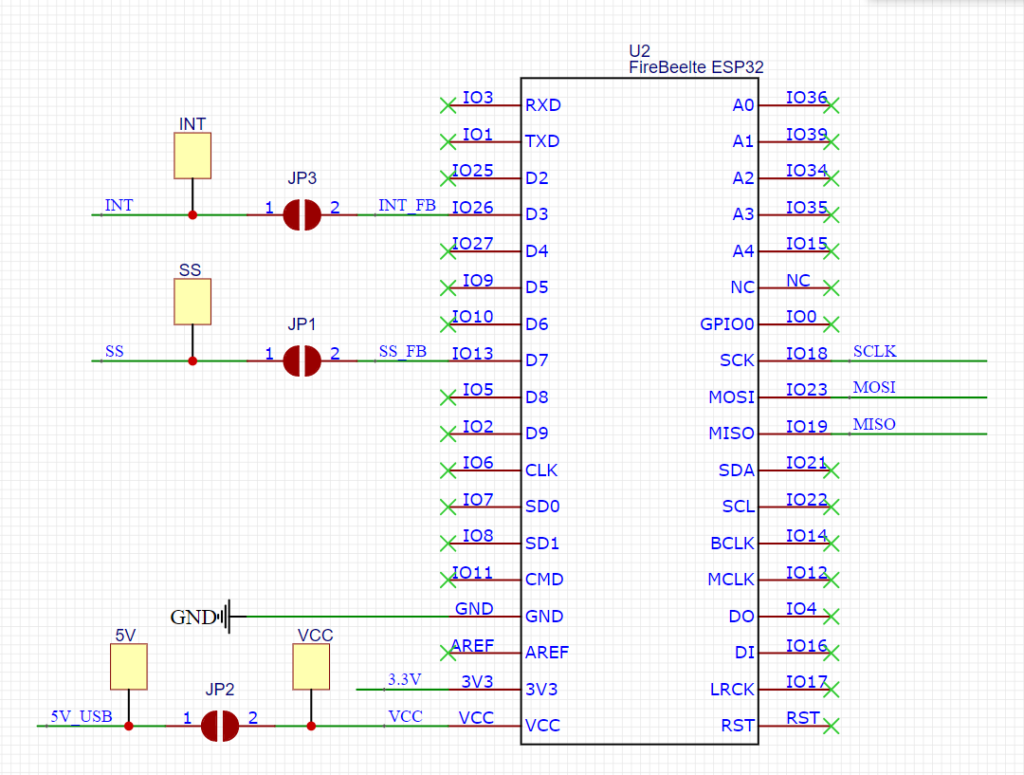
Task: Click the INT test pad rectangle
Action: pyautogui.click(x=193, y=155)
